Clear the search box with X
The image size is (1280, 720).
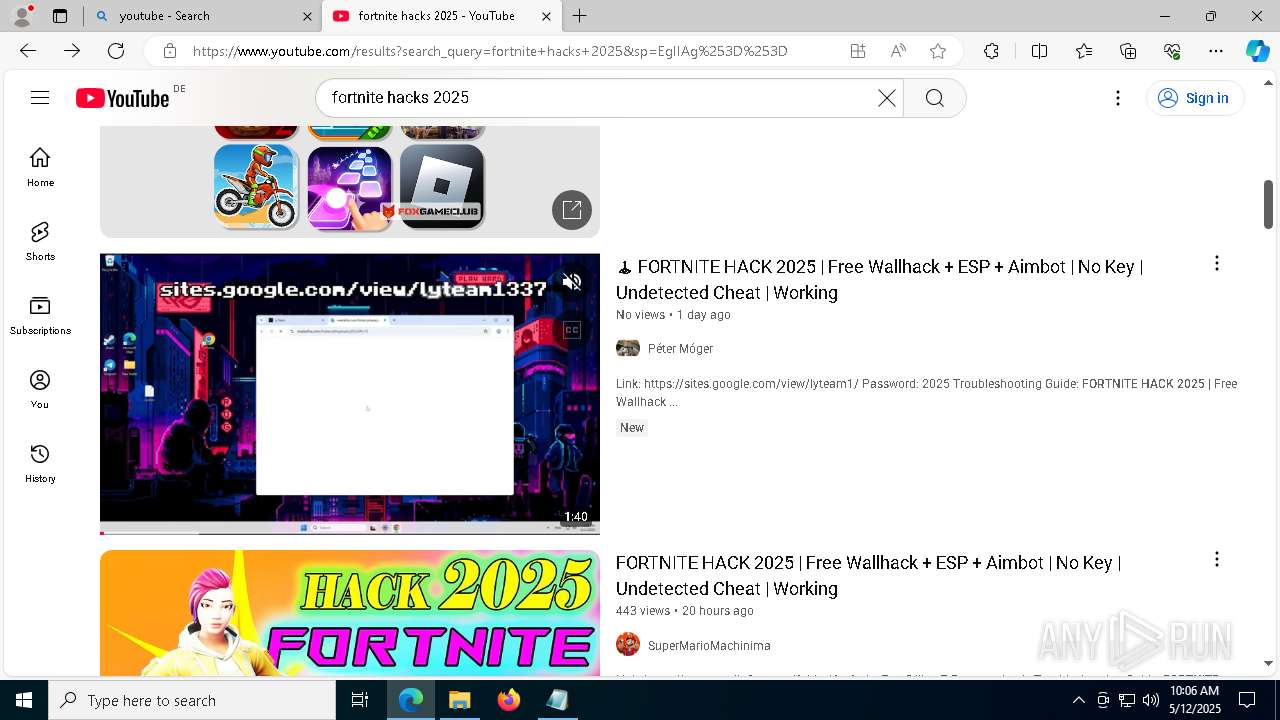[x=887, y=98]
